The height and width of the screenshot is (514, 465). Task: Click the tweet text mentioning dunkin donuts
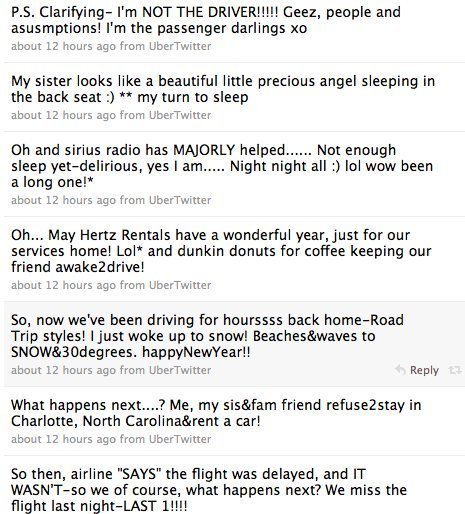[221, 251]
